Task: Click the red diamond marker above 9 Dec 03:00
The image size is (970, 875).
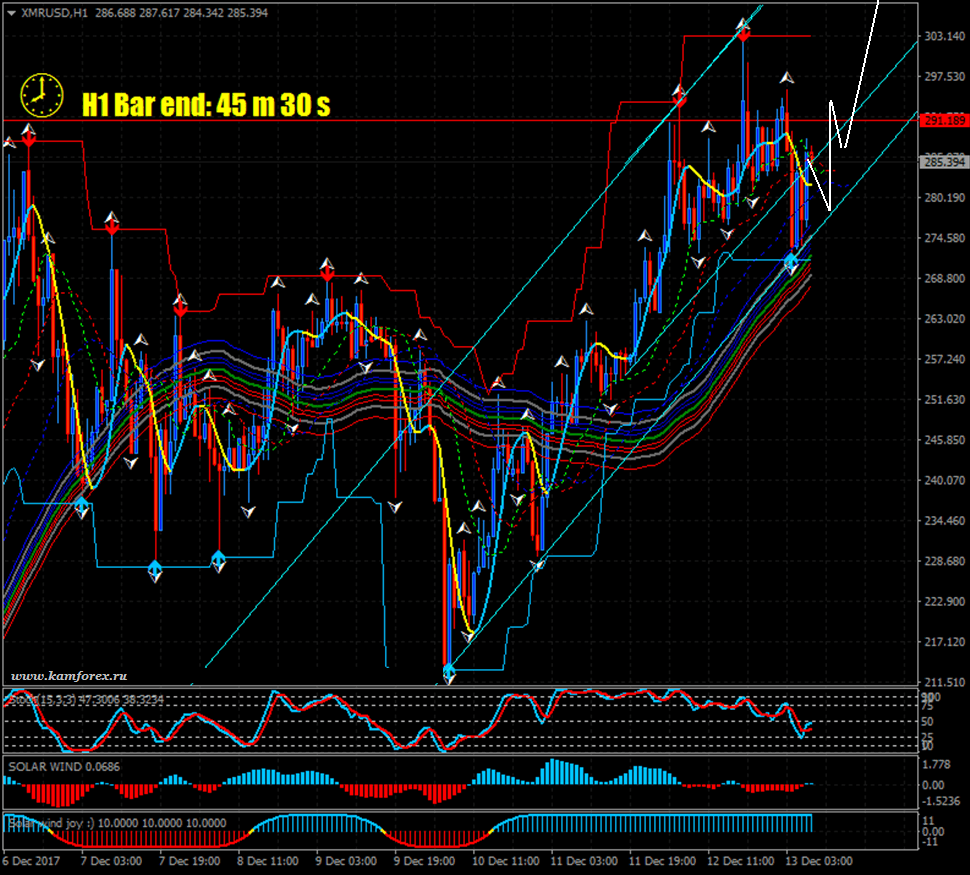Action: pyautogui.click(x=327, y=274)
